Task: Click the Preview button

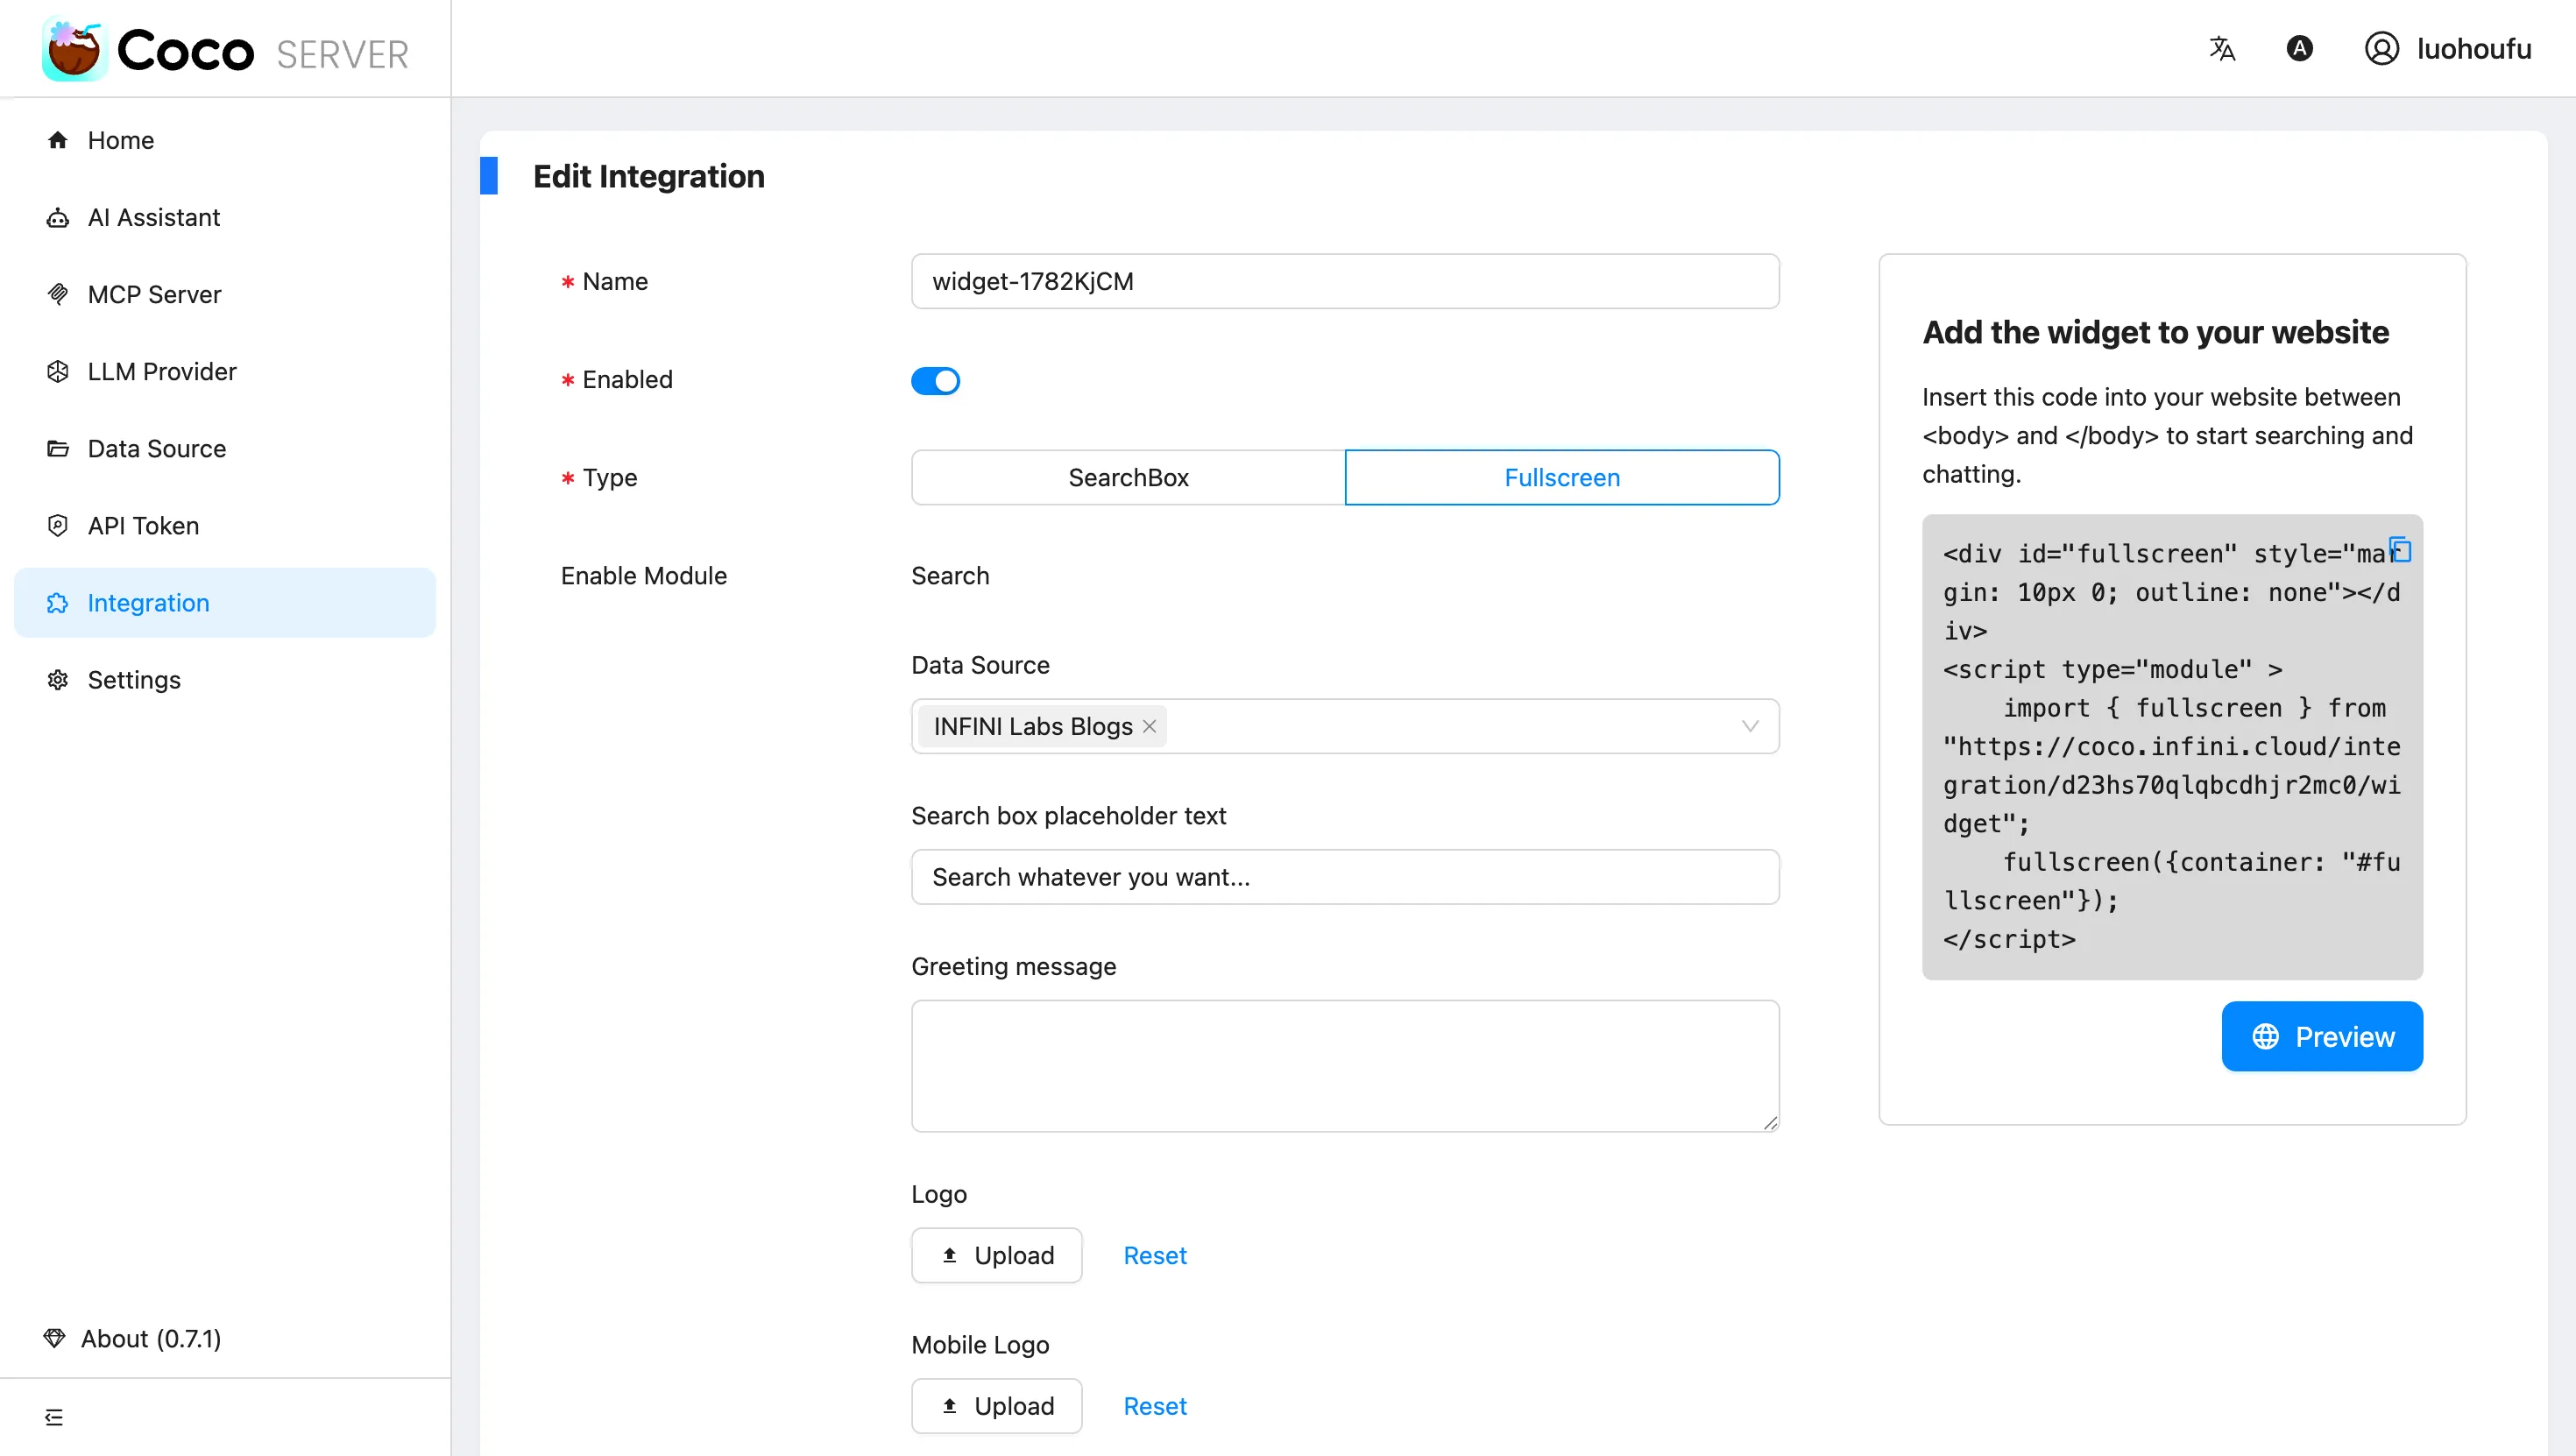Action: click(2322, 1036)
